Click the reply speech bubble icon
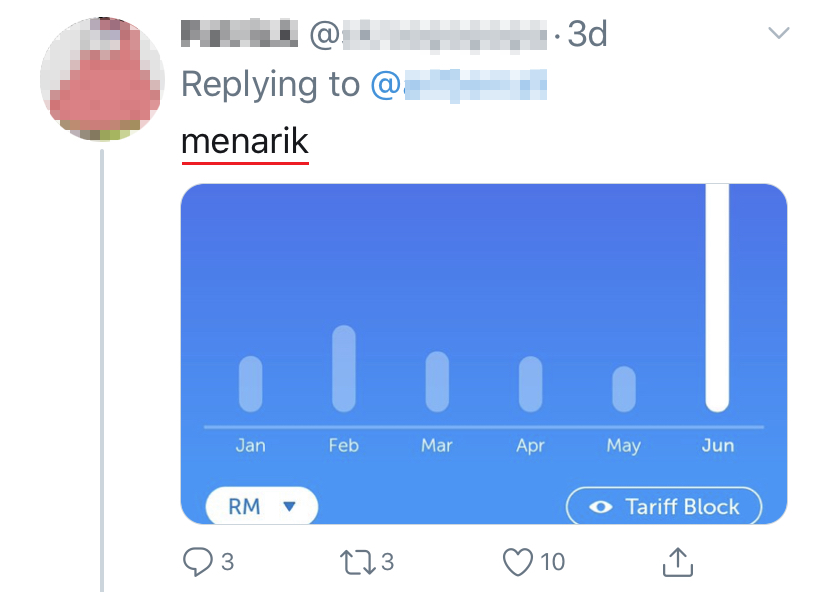 pyautogui.click(x=197, y=561)
